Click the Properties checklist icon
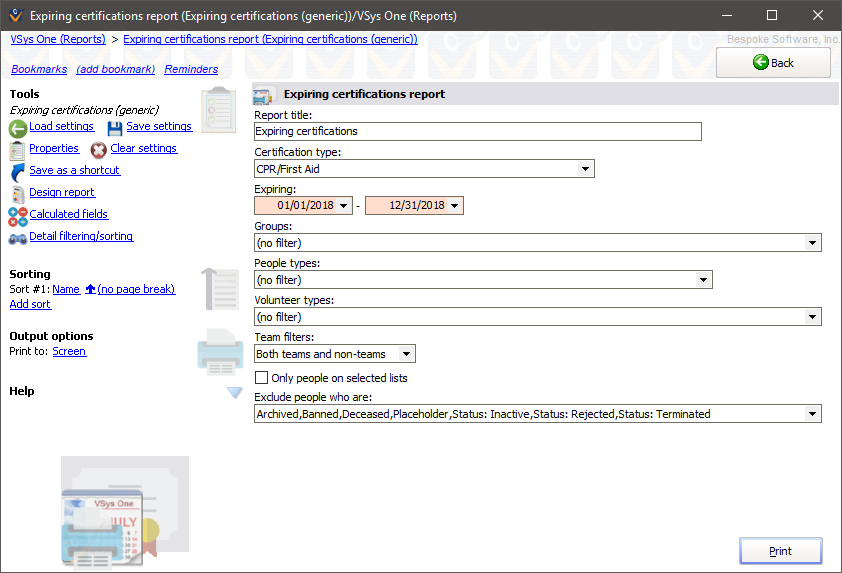Viewport: 842px width, 573px height. coord(17,151)
